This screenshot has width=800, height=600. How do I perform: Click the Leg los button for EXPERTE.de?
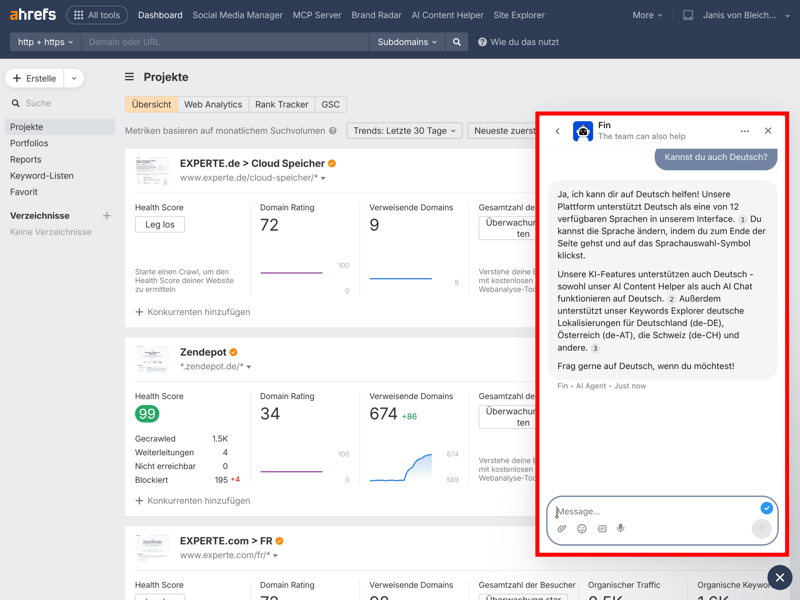pyautogui.click(x=160, y=225)
